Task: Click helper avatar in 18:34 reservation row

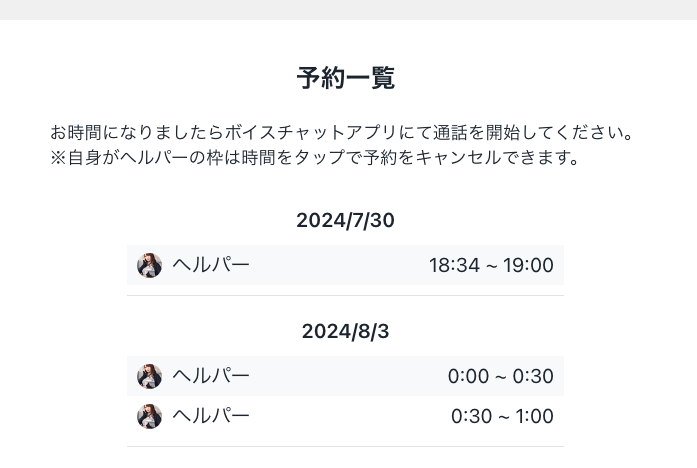Action: (149, 265)
